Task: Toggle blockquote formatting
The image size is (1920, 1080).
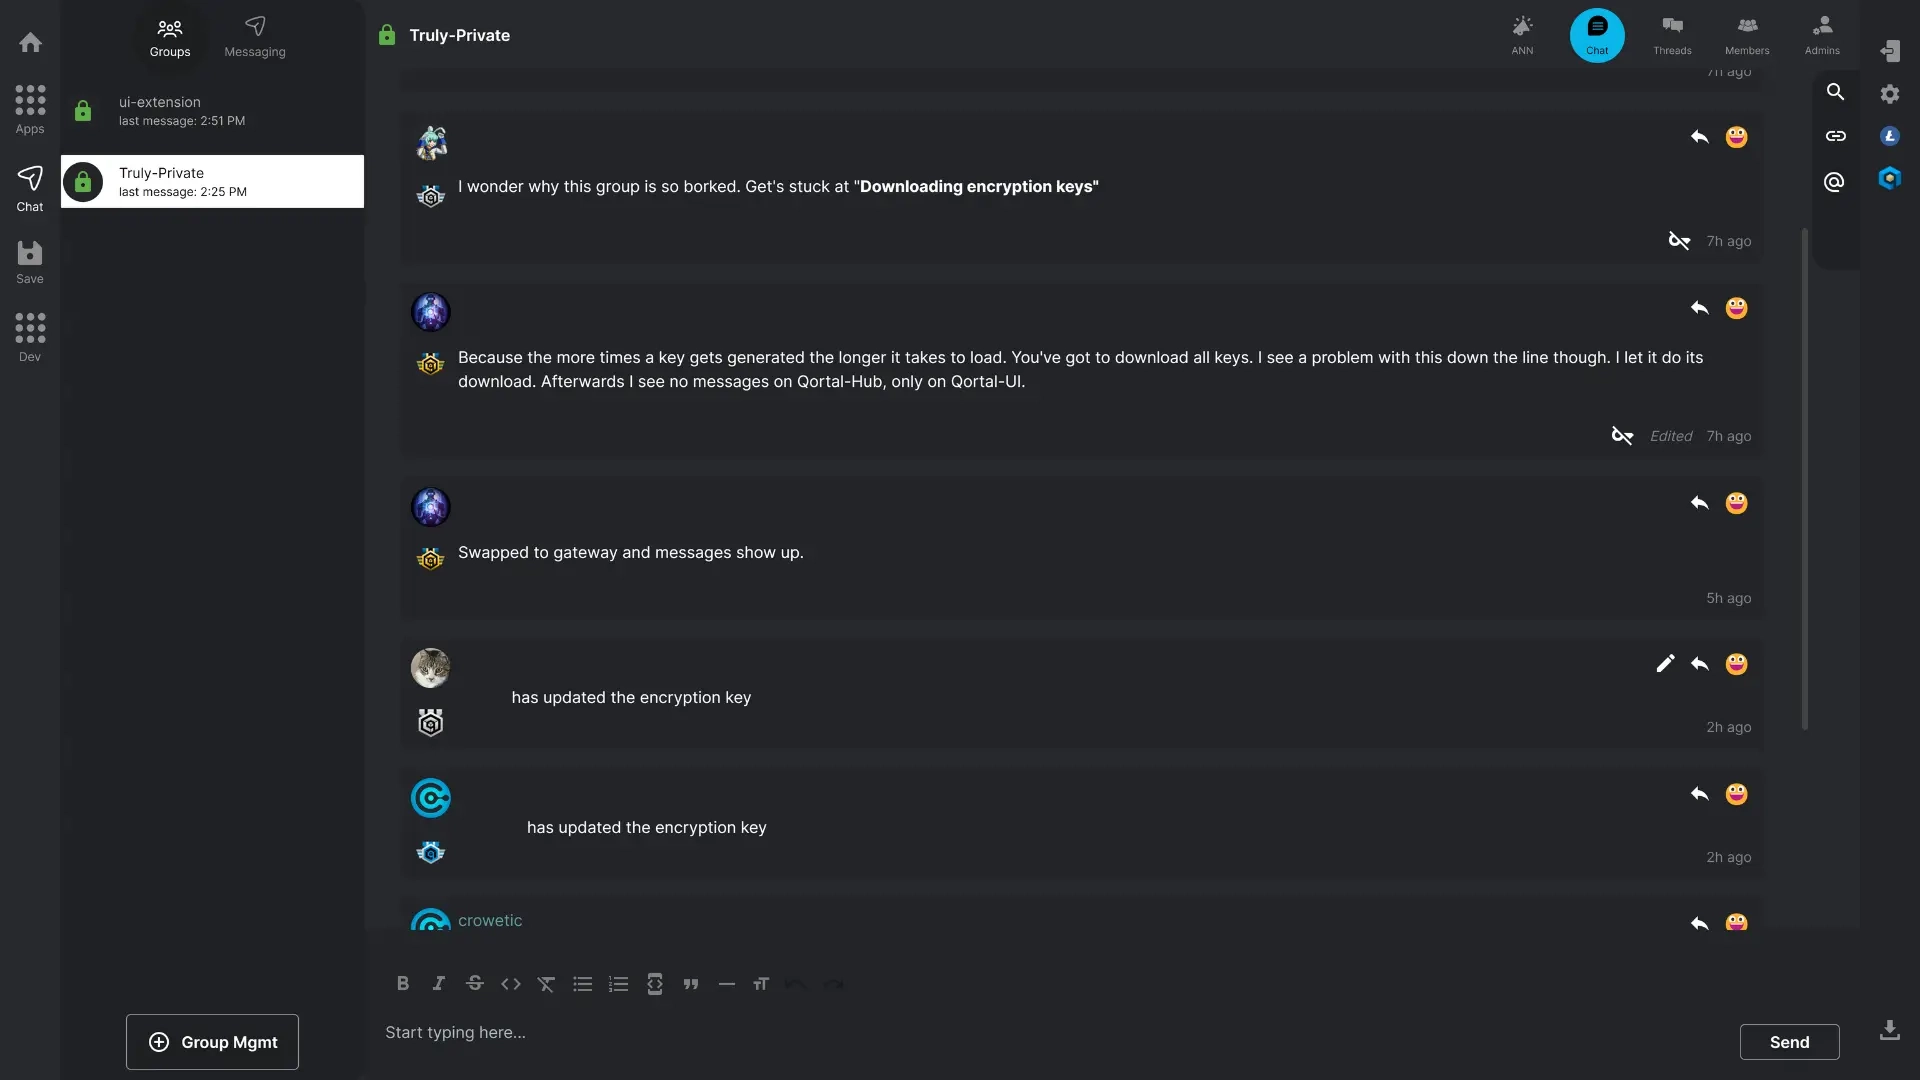Action: pyautogui.click(x=690, y=982)
